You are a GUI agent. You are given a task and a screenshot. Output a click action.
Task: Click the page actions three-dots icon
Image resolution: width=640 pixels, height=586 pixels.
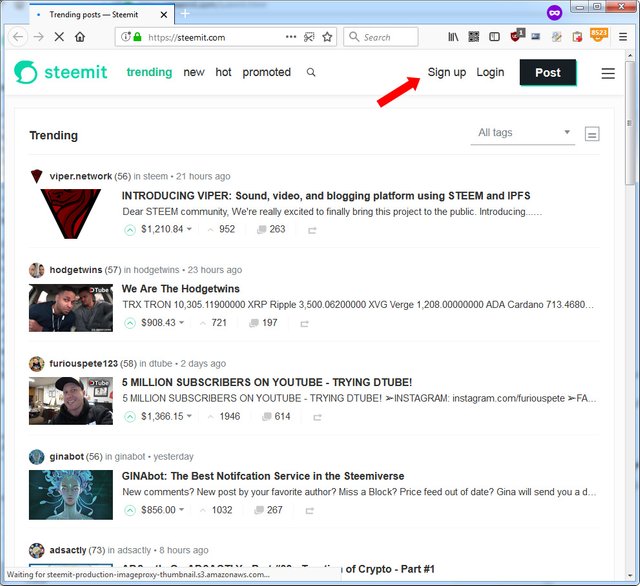[x=291, y=37]
